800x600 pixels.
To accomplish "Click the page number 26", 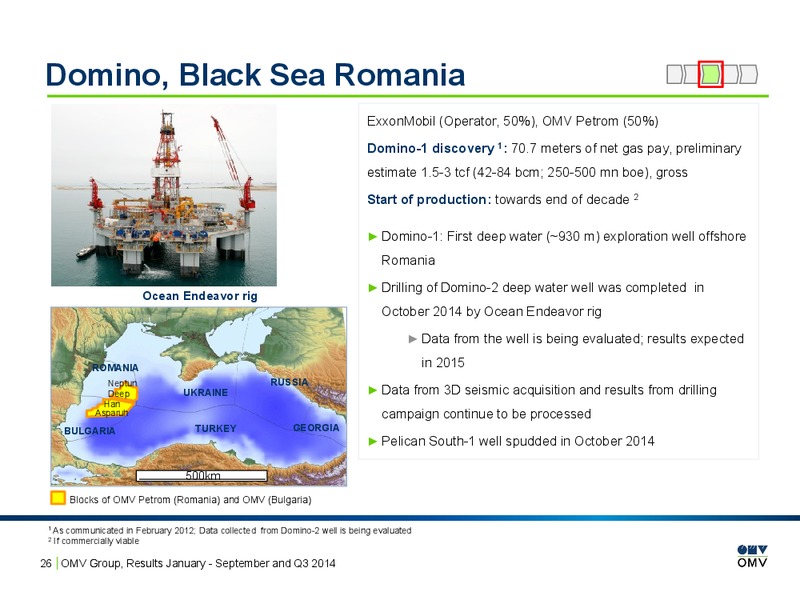I will [46, 563].
